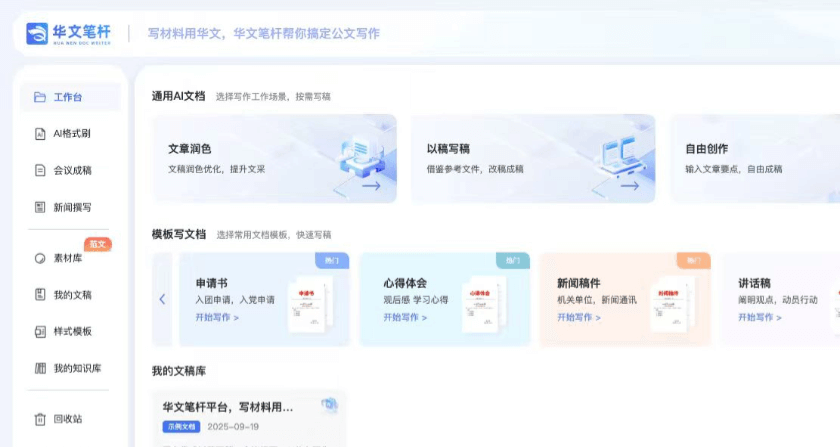Click the 申请书 document thumbnail

coord(310,304)
